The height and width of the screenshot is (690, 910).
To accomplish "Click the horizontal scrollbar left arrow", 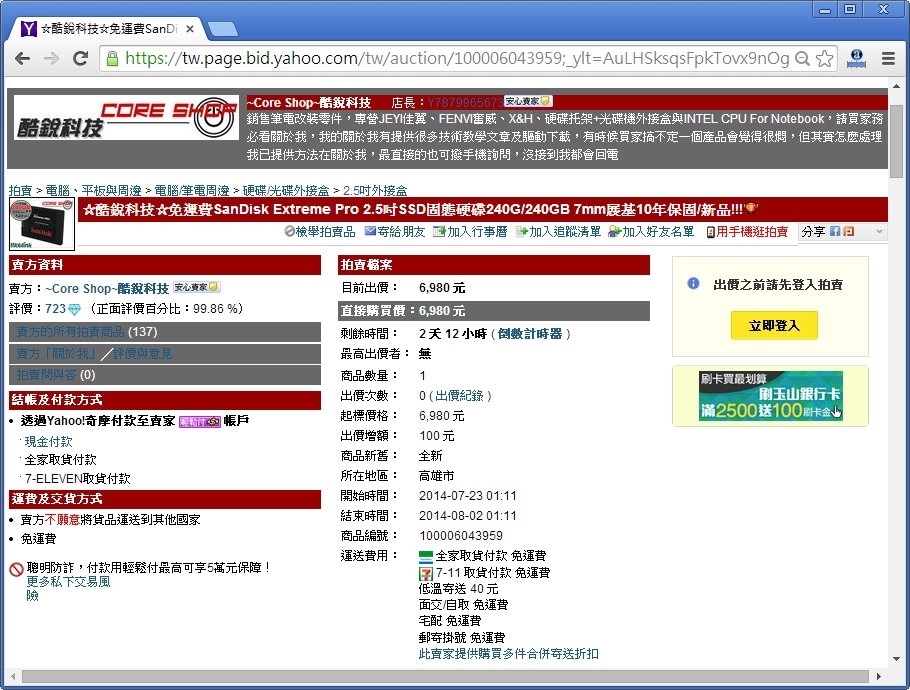I will pyautogui.click(x=13, y=676).
